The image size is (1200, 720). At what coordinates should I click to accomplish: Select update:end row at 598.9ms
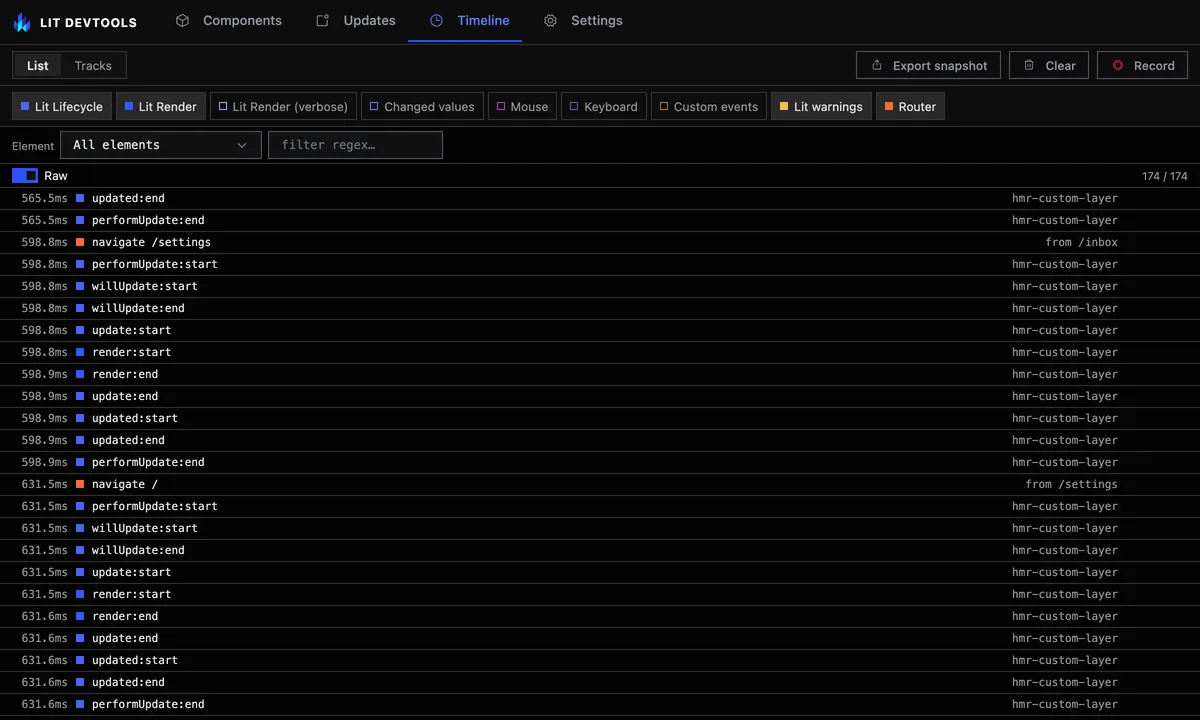[x=600, y=396]
